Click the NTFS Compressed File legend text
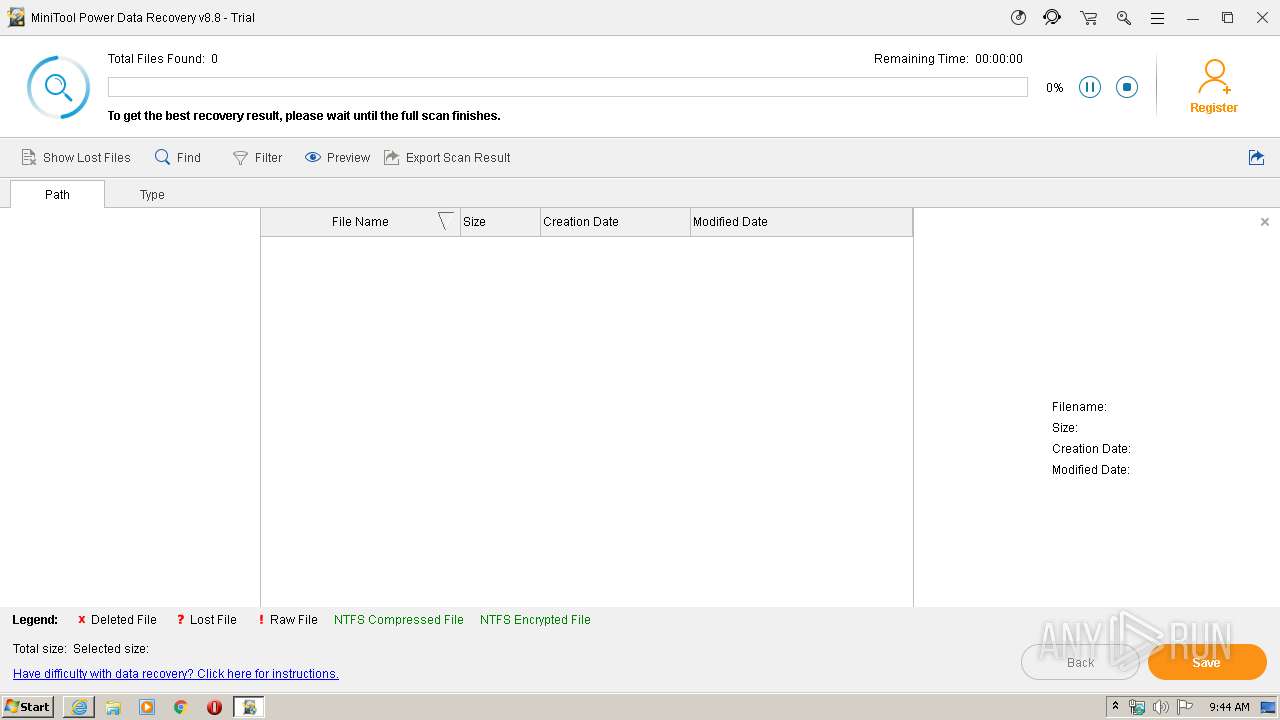 pos(399,620)
